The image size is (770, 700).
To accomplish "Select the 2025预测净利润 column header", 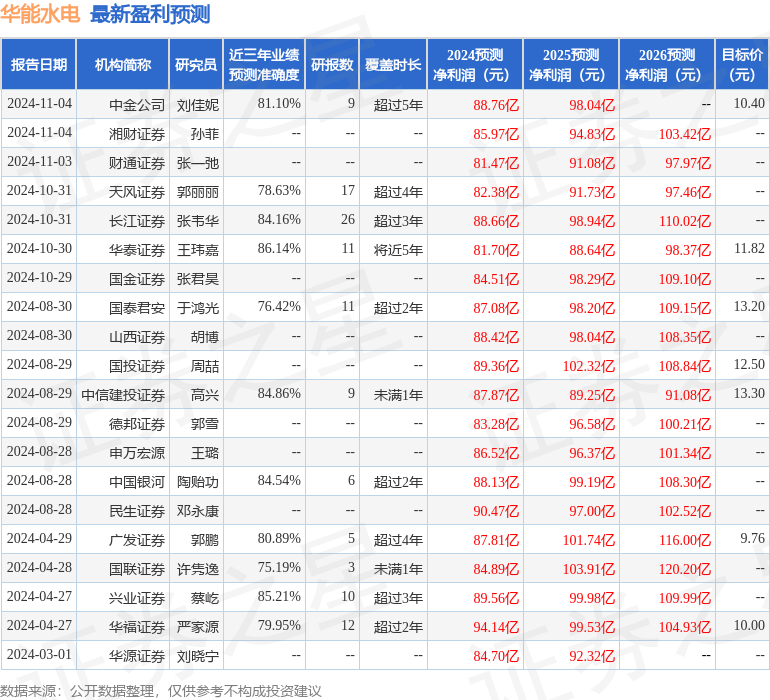I will pyautogui.click(x=571, y=64).
